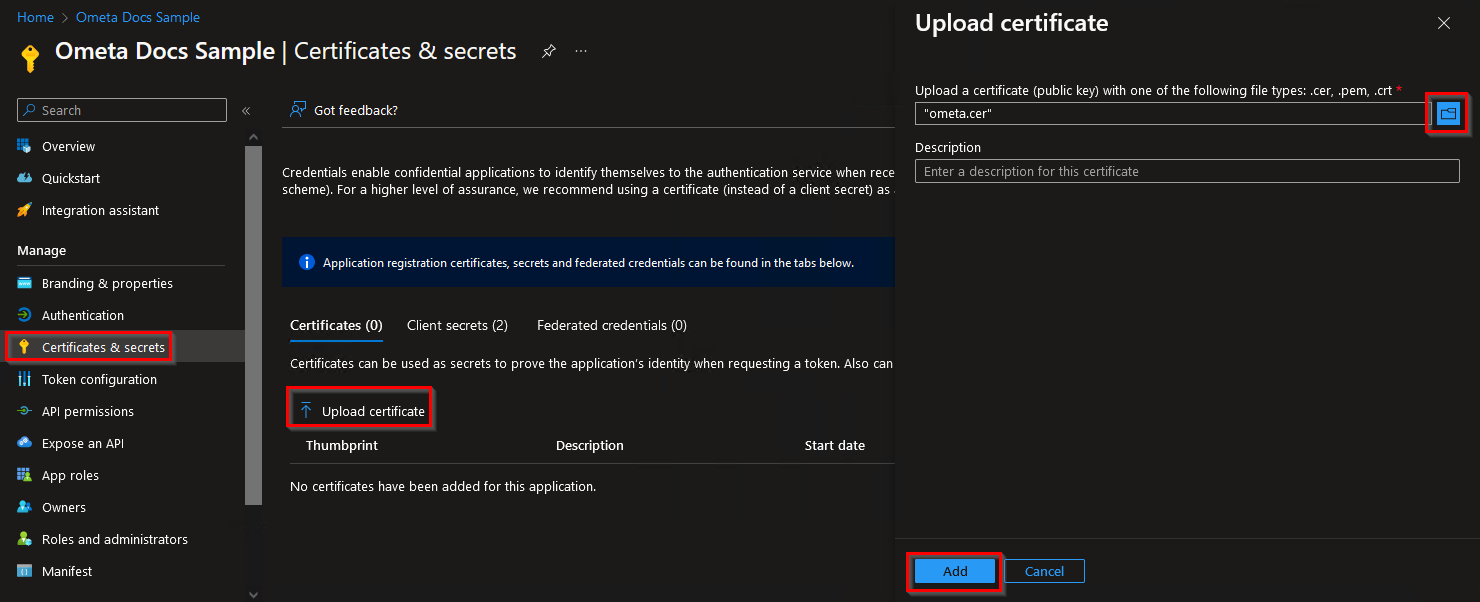Close the Upload certificate panel
Image resolution: width=1480 pixels, height=602 pixels.
click(x=1444, y=23)
